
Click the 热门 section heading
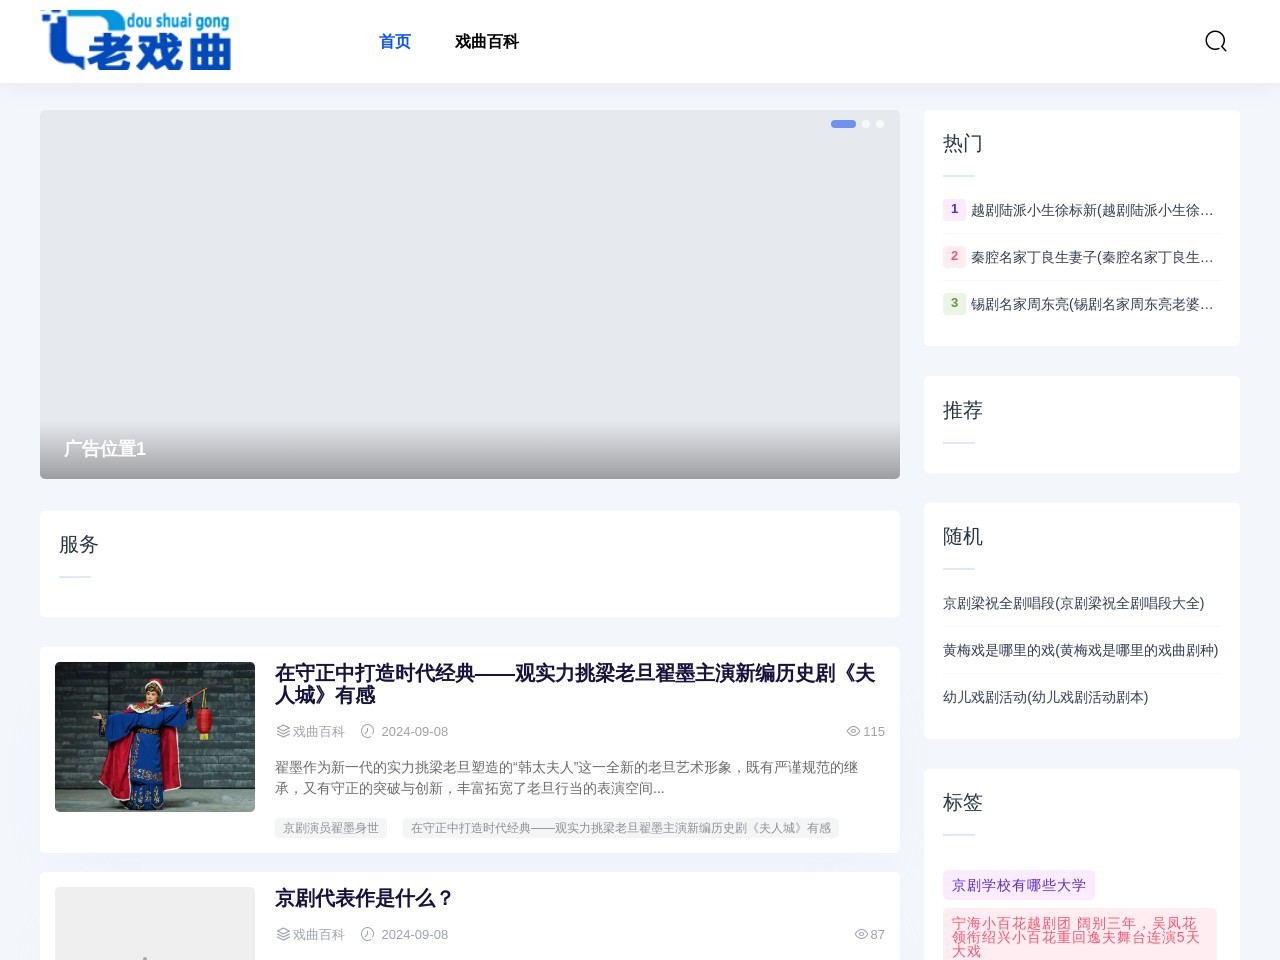[963, 143]
